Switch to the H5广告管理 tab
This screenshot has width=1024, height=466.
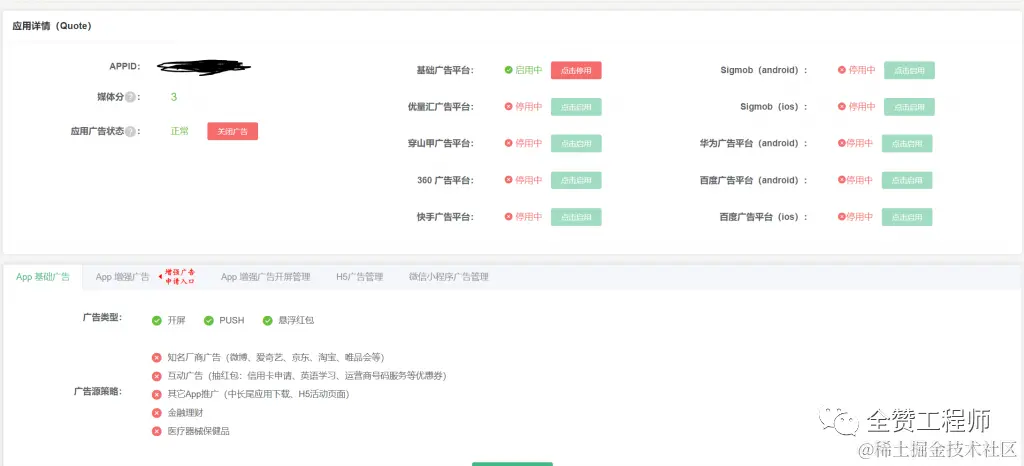pos(359,277)
